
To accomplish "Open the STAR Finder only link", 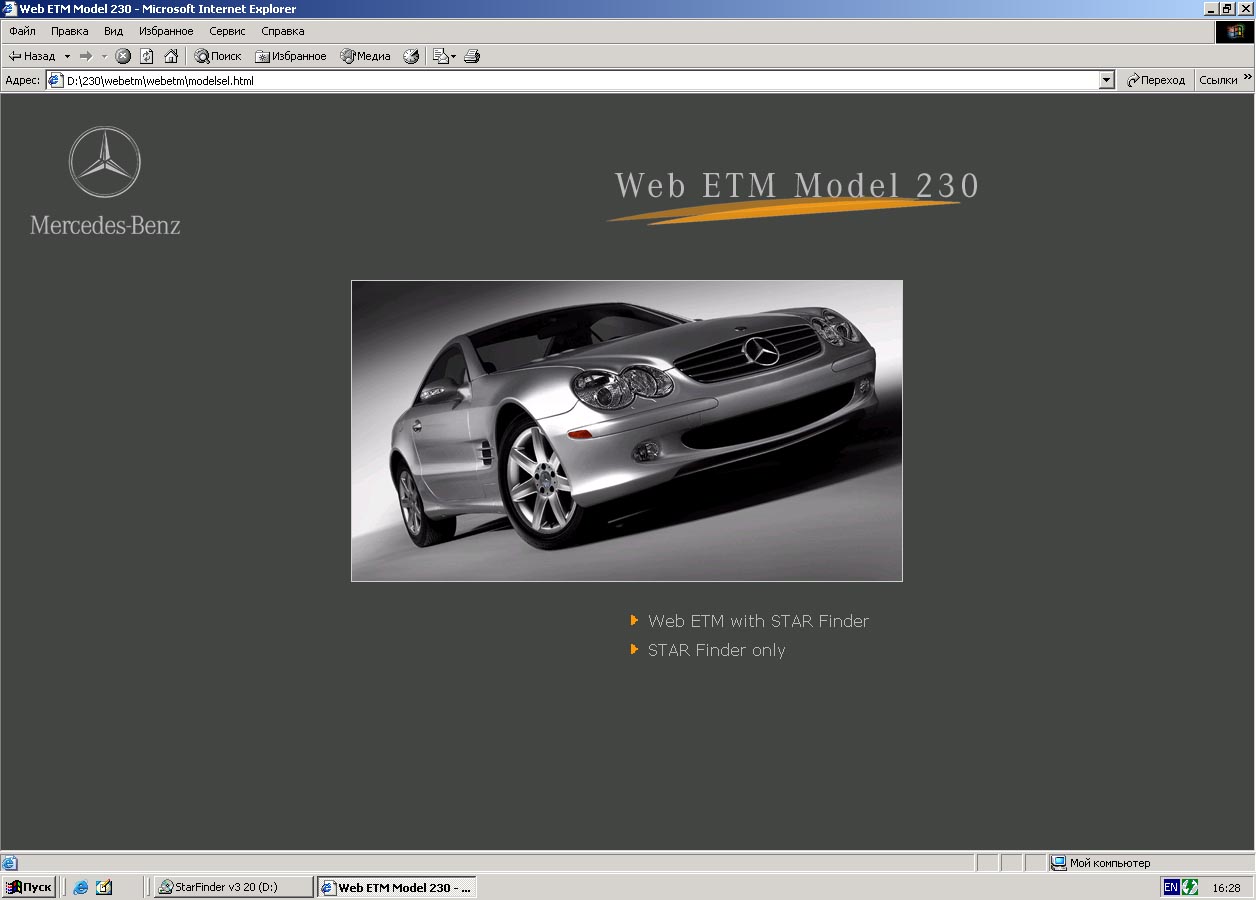I will (716, 650).
